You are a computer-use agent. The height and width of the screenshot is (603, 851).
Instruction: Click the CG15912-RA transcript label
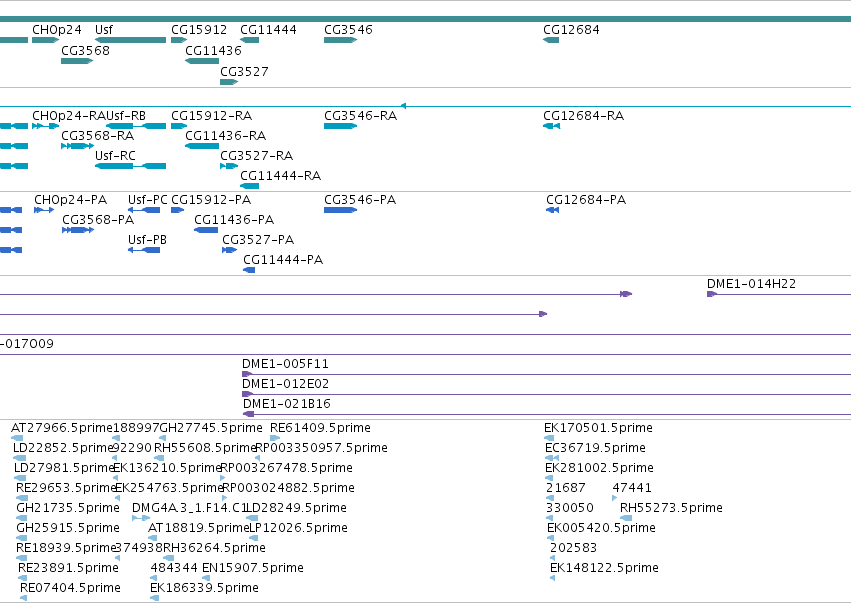pyautogui.click(x=211, y=116)
